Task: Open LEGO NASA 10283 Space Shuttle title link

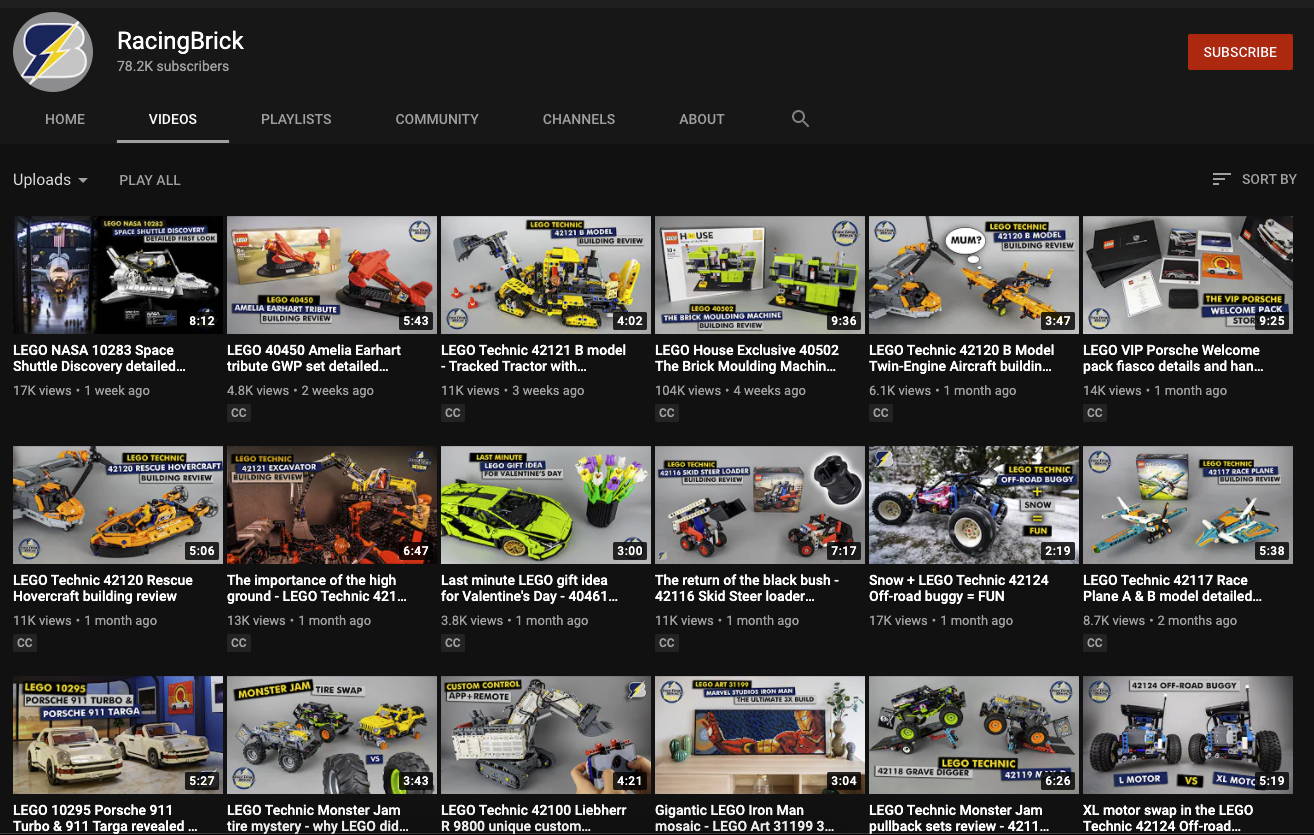Action: tap(100, 358)
